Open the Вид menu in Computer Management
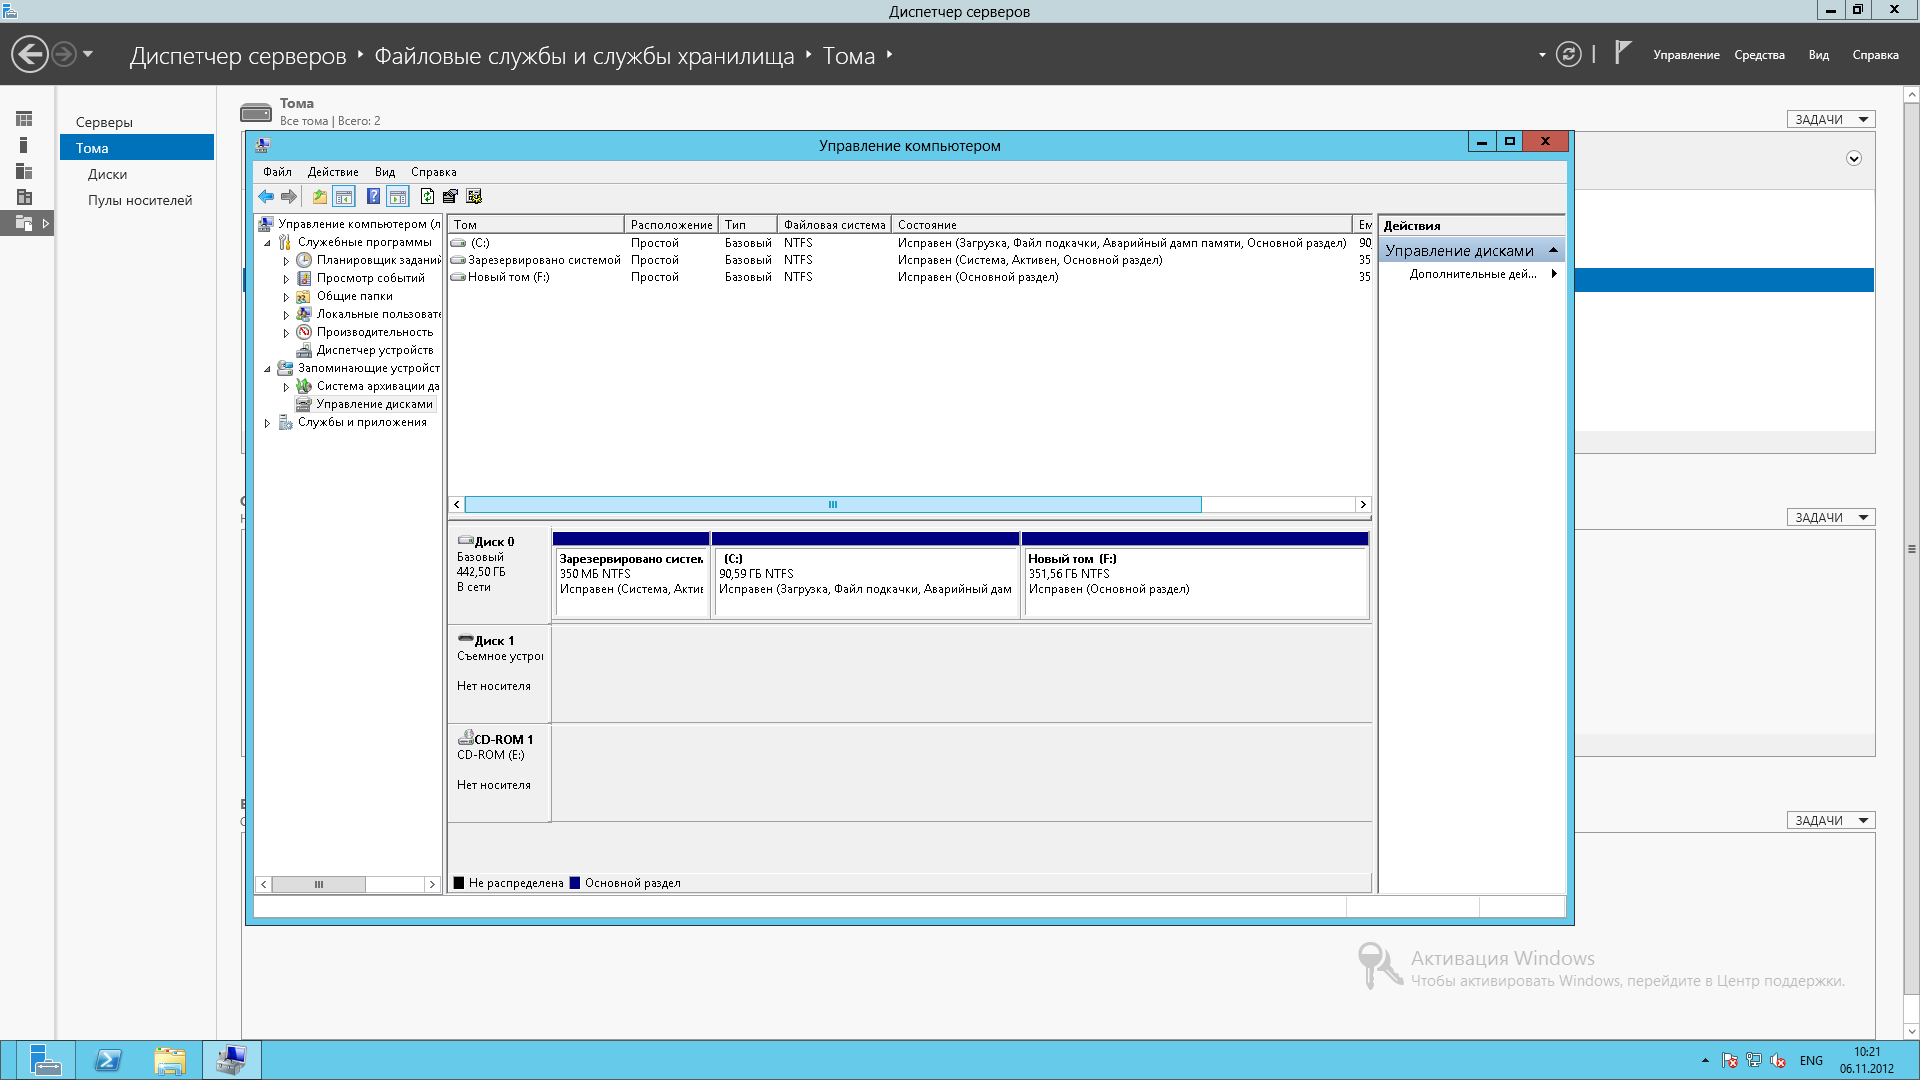Screen dimensions: 1920x1080 (385, 172)
